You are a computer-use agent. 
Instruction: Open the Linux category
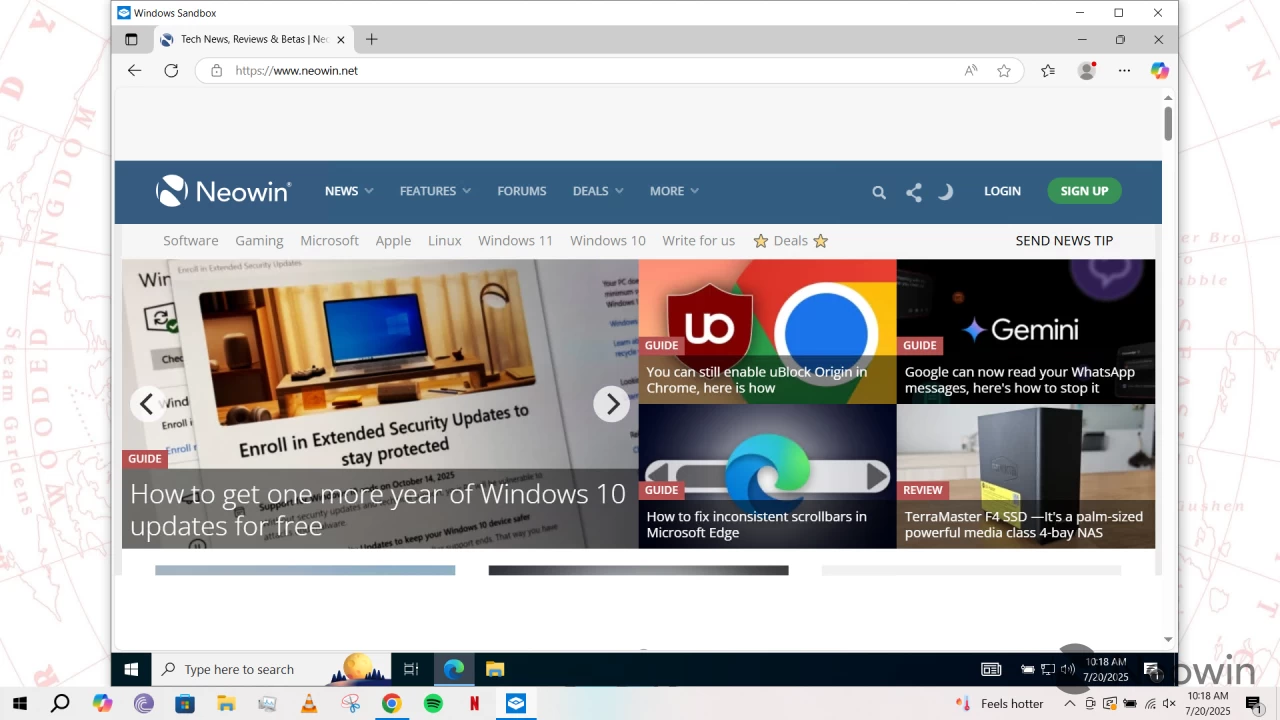pos(445,241)
